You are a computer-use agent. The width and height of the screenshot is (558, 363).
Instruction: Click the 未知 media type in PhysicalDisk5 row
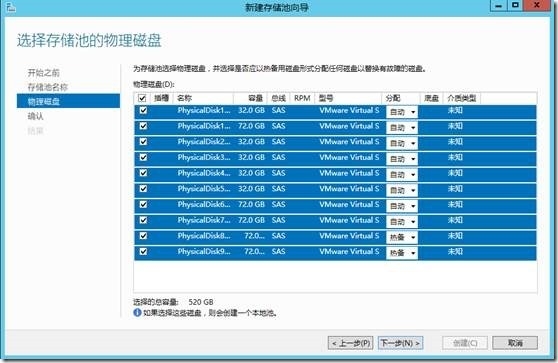(455, 189)
